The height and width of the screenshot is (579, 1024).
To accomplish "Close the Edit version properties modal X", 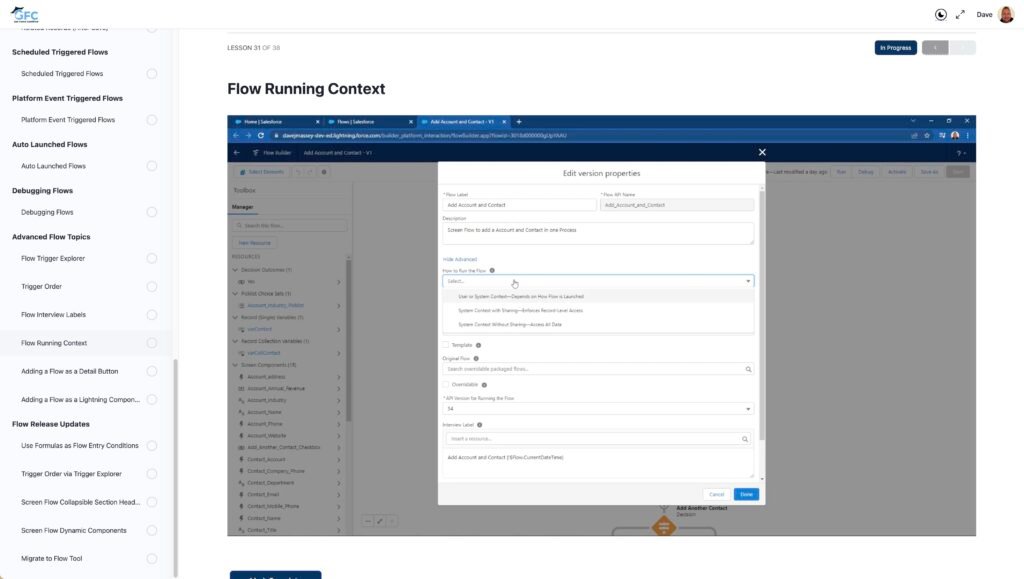I will 762,152.
